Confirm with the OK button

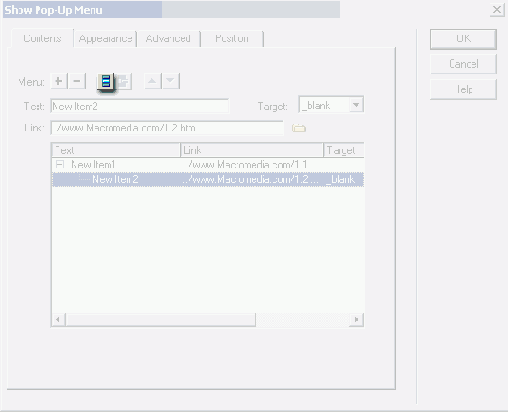click(463, 39)
